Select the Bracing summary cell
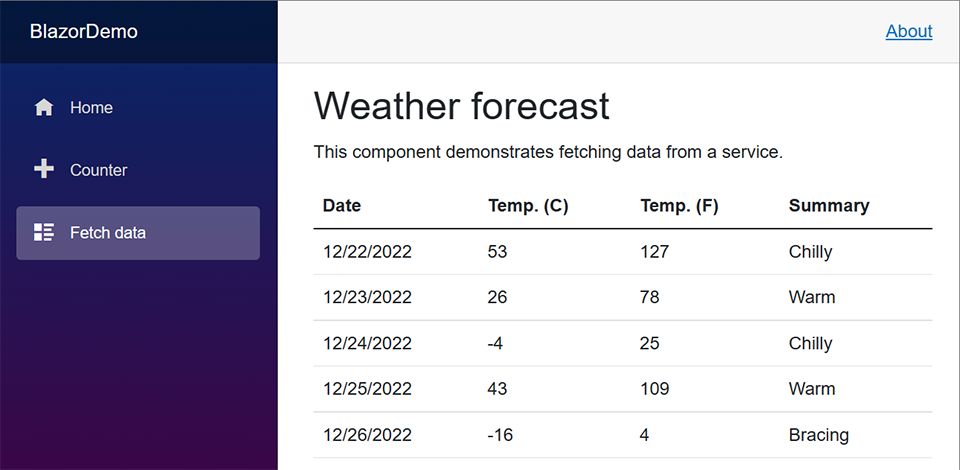Image resolution: width=960 pixels, height=470 pixels. point(818,435)
